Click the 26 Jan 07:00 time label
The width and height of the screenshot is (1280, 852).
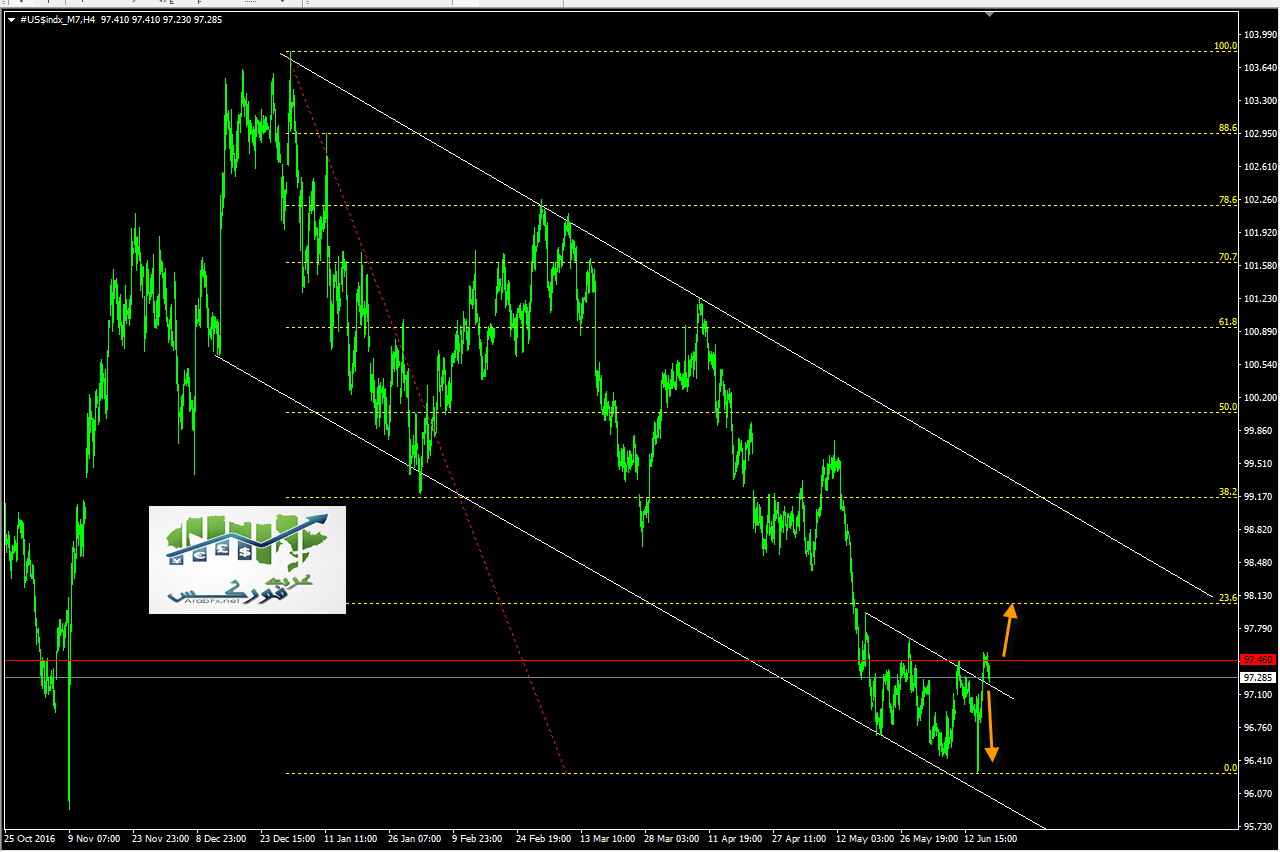[x=414, y=840]
